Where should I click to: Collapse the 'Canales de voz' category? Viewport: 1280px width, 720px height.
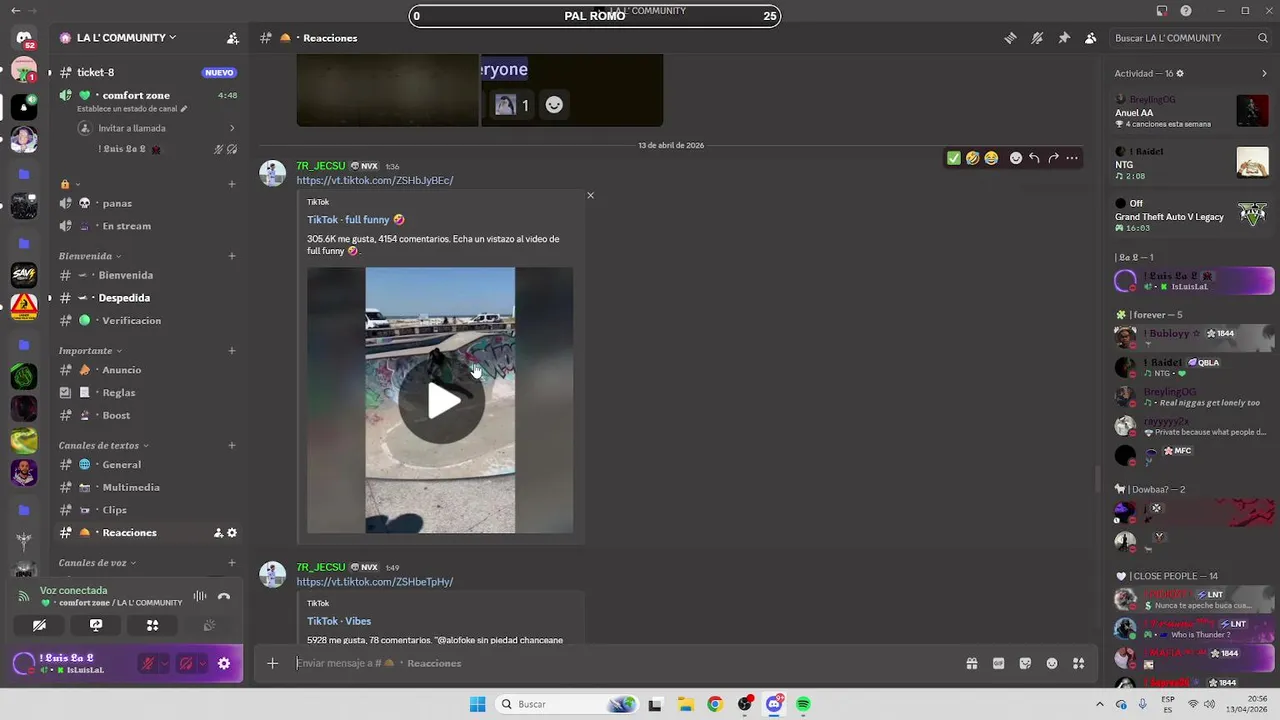click(x=95, y=563)
